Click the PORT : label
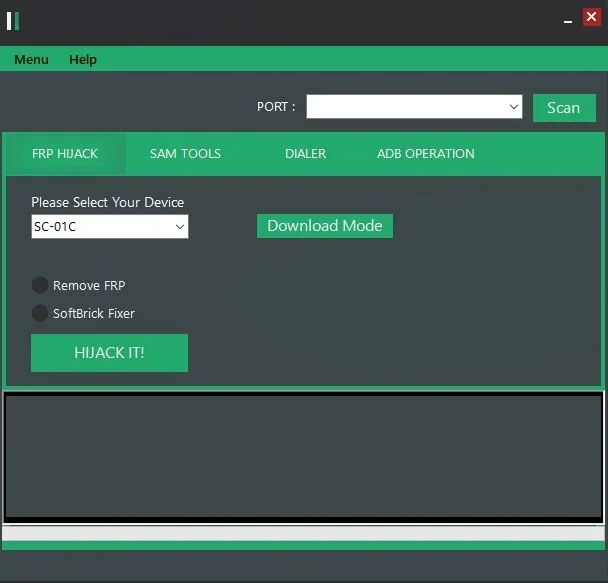Viewport: 608px width, 583px height. [x=276, y=107]
